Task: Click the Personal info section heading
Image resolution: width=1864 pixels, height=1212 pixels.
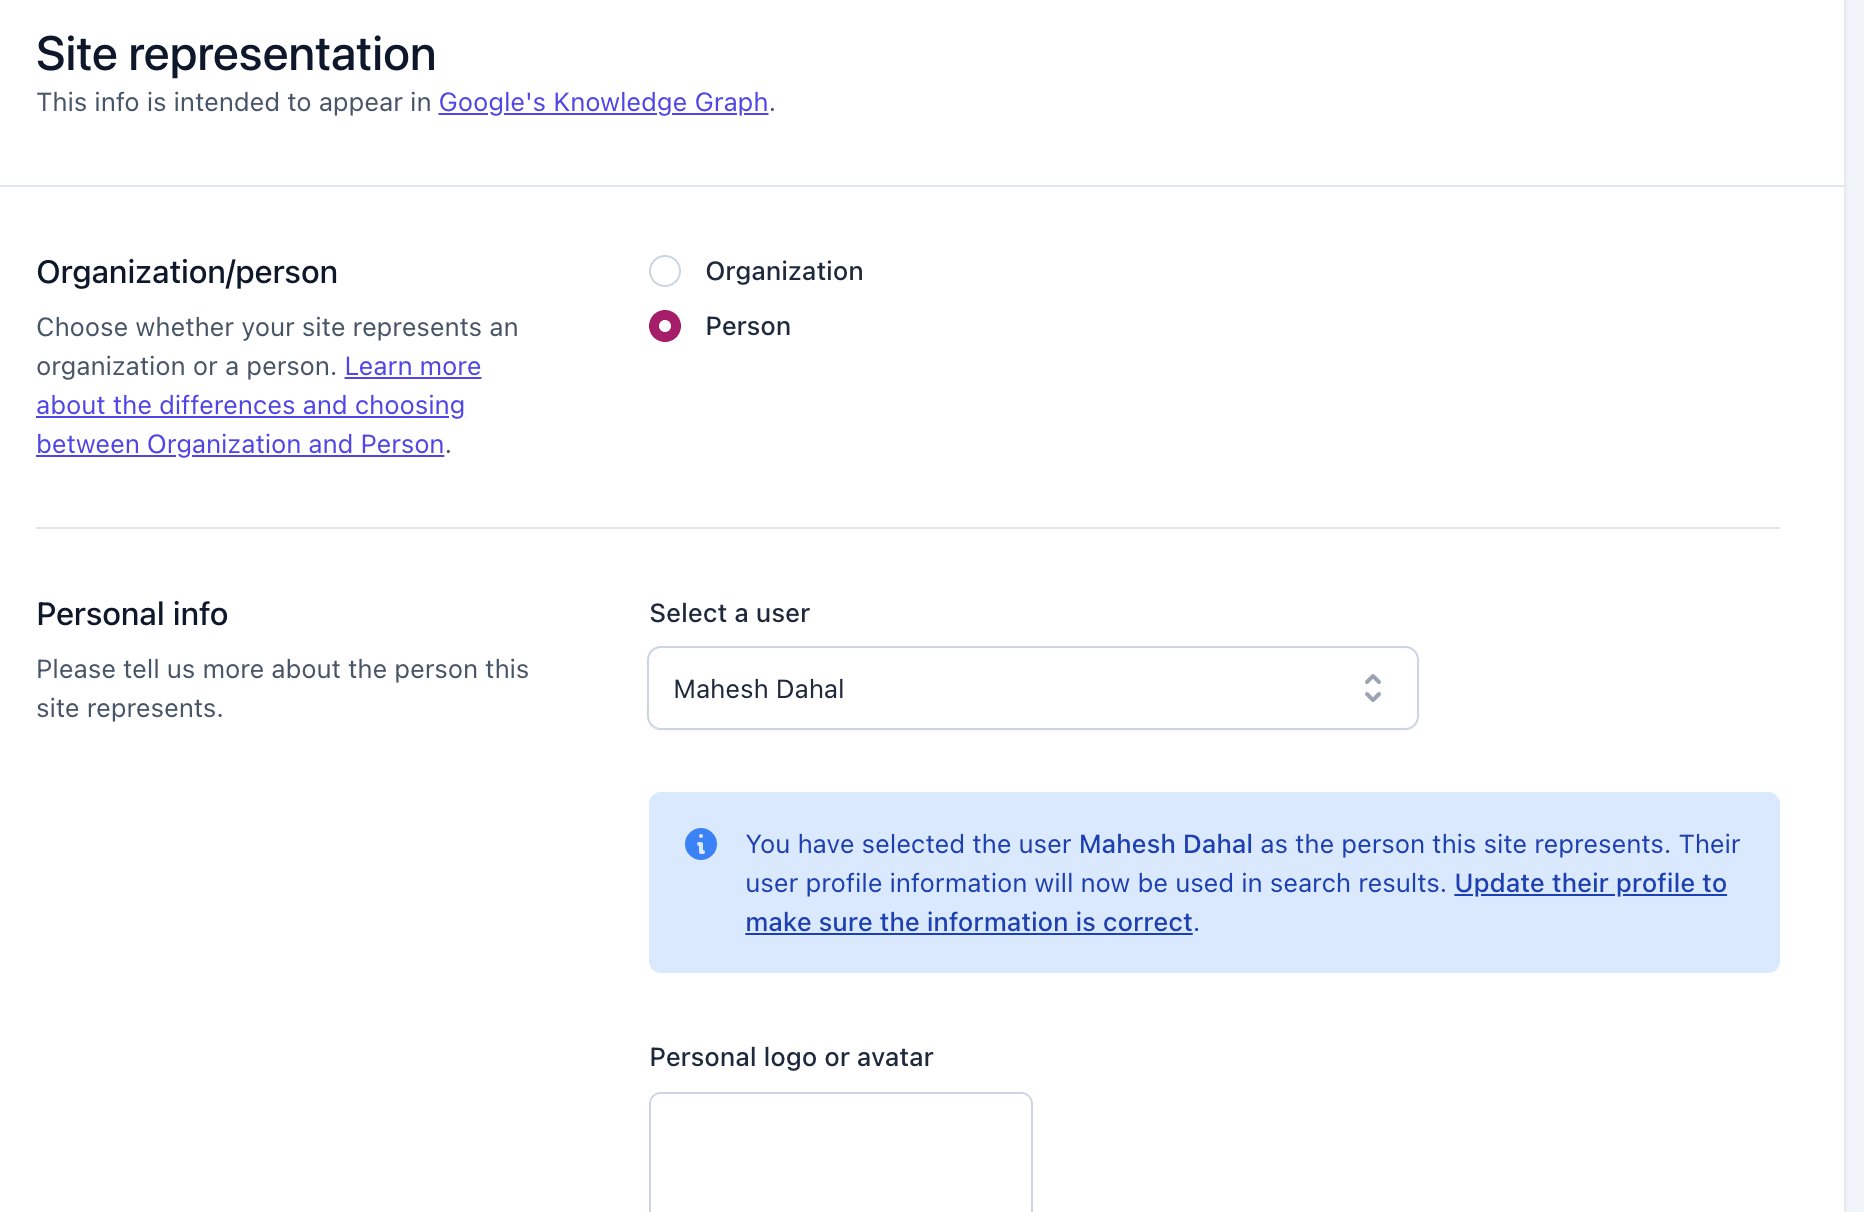Action: [131, 614]
